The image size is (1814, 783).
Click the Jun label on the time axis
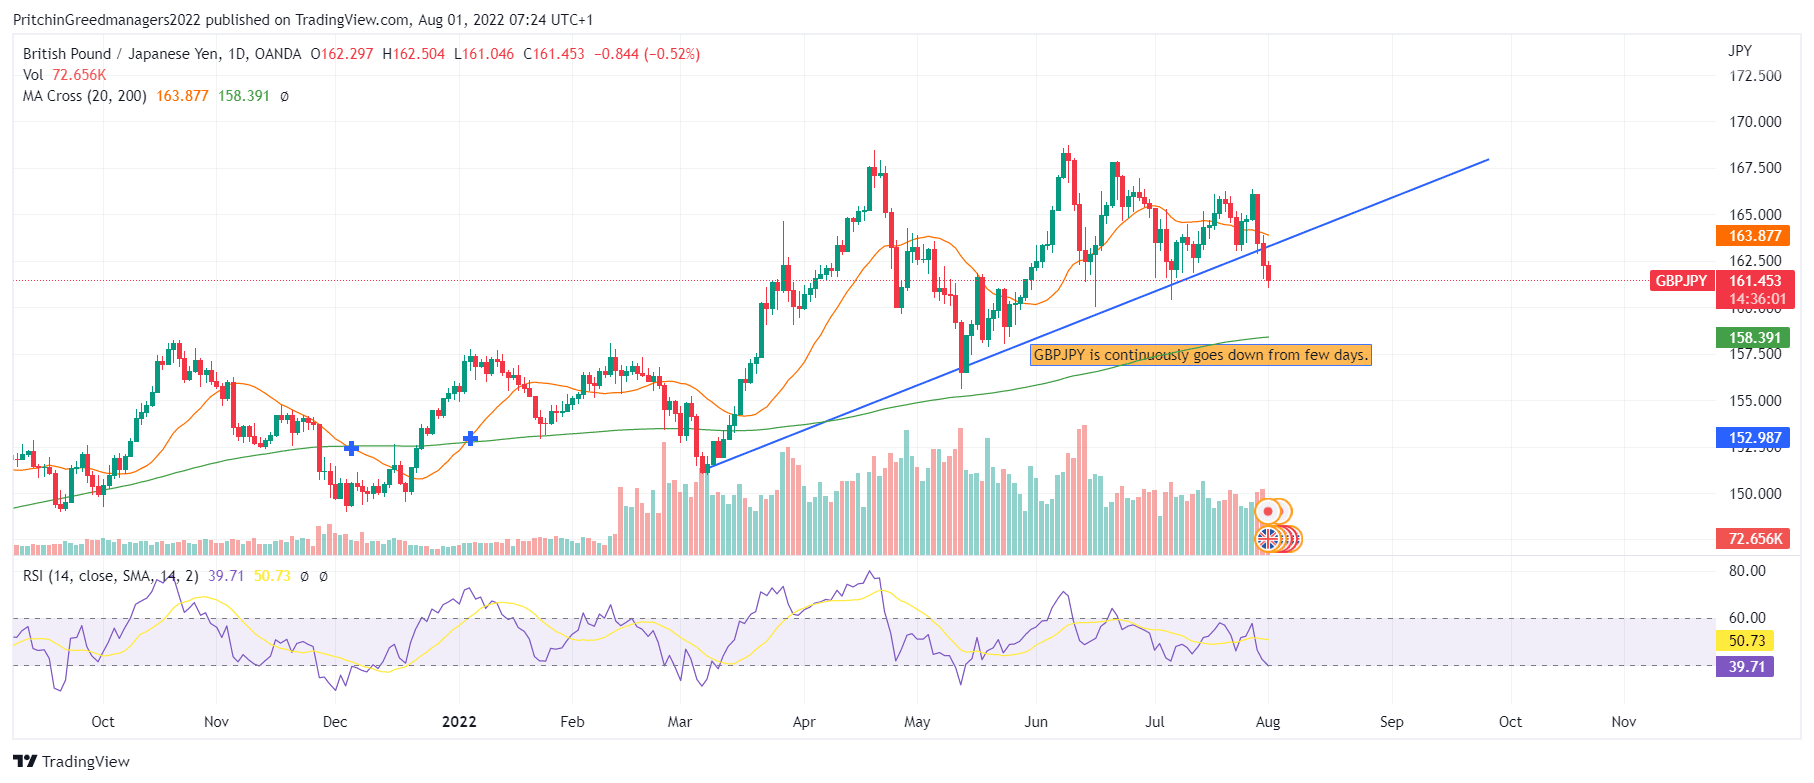pos(1036,722)
